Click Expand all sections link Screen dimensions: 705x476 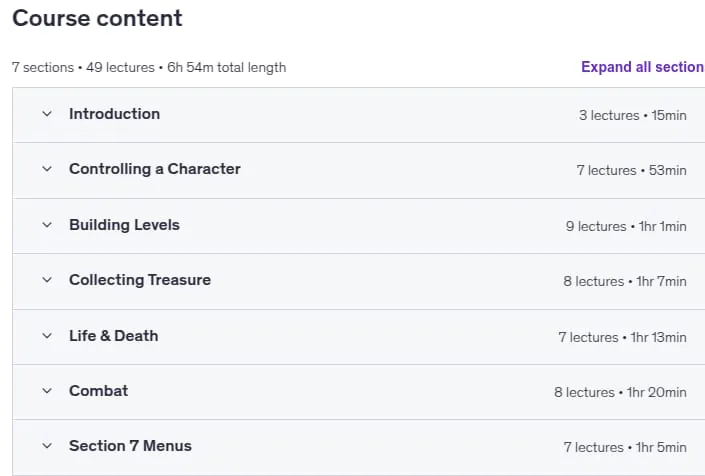(643, 67)
